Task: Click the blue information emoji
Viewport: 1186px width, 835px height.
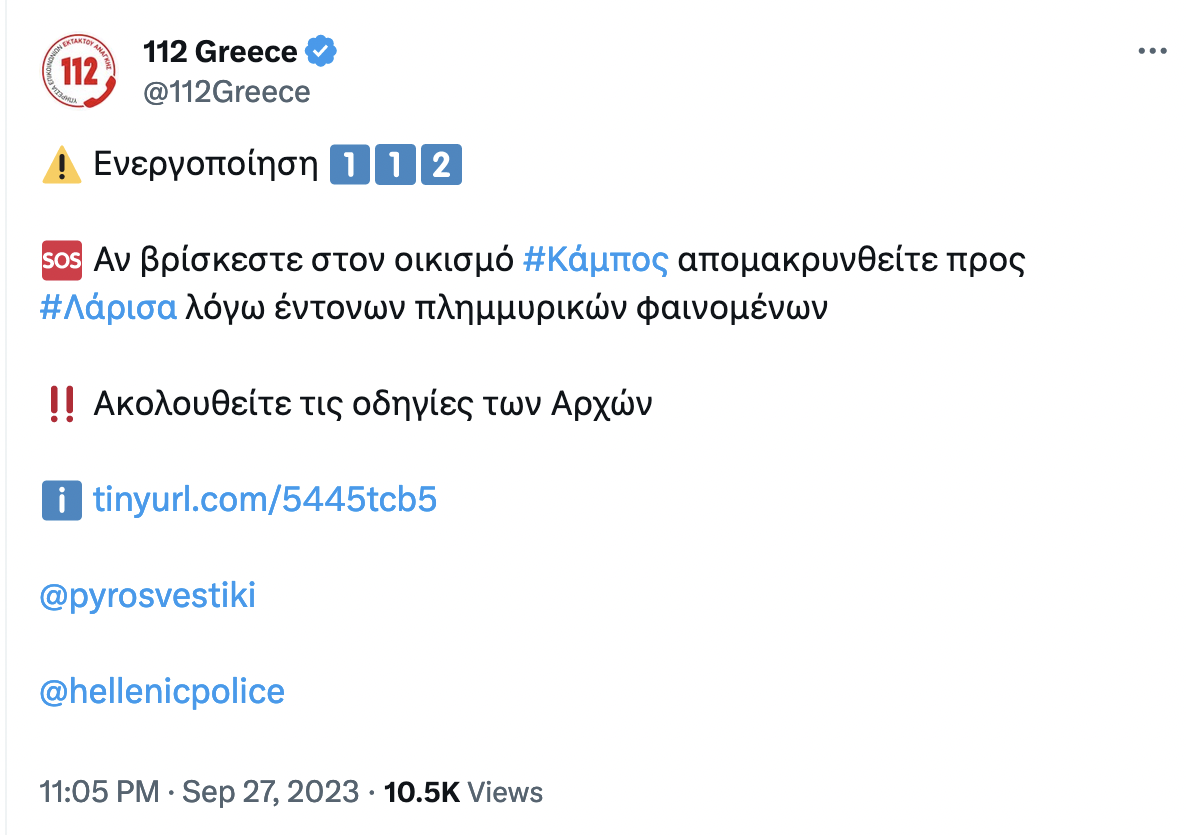Action: click(x=62, y=500)
